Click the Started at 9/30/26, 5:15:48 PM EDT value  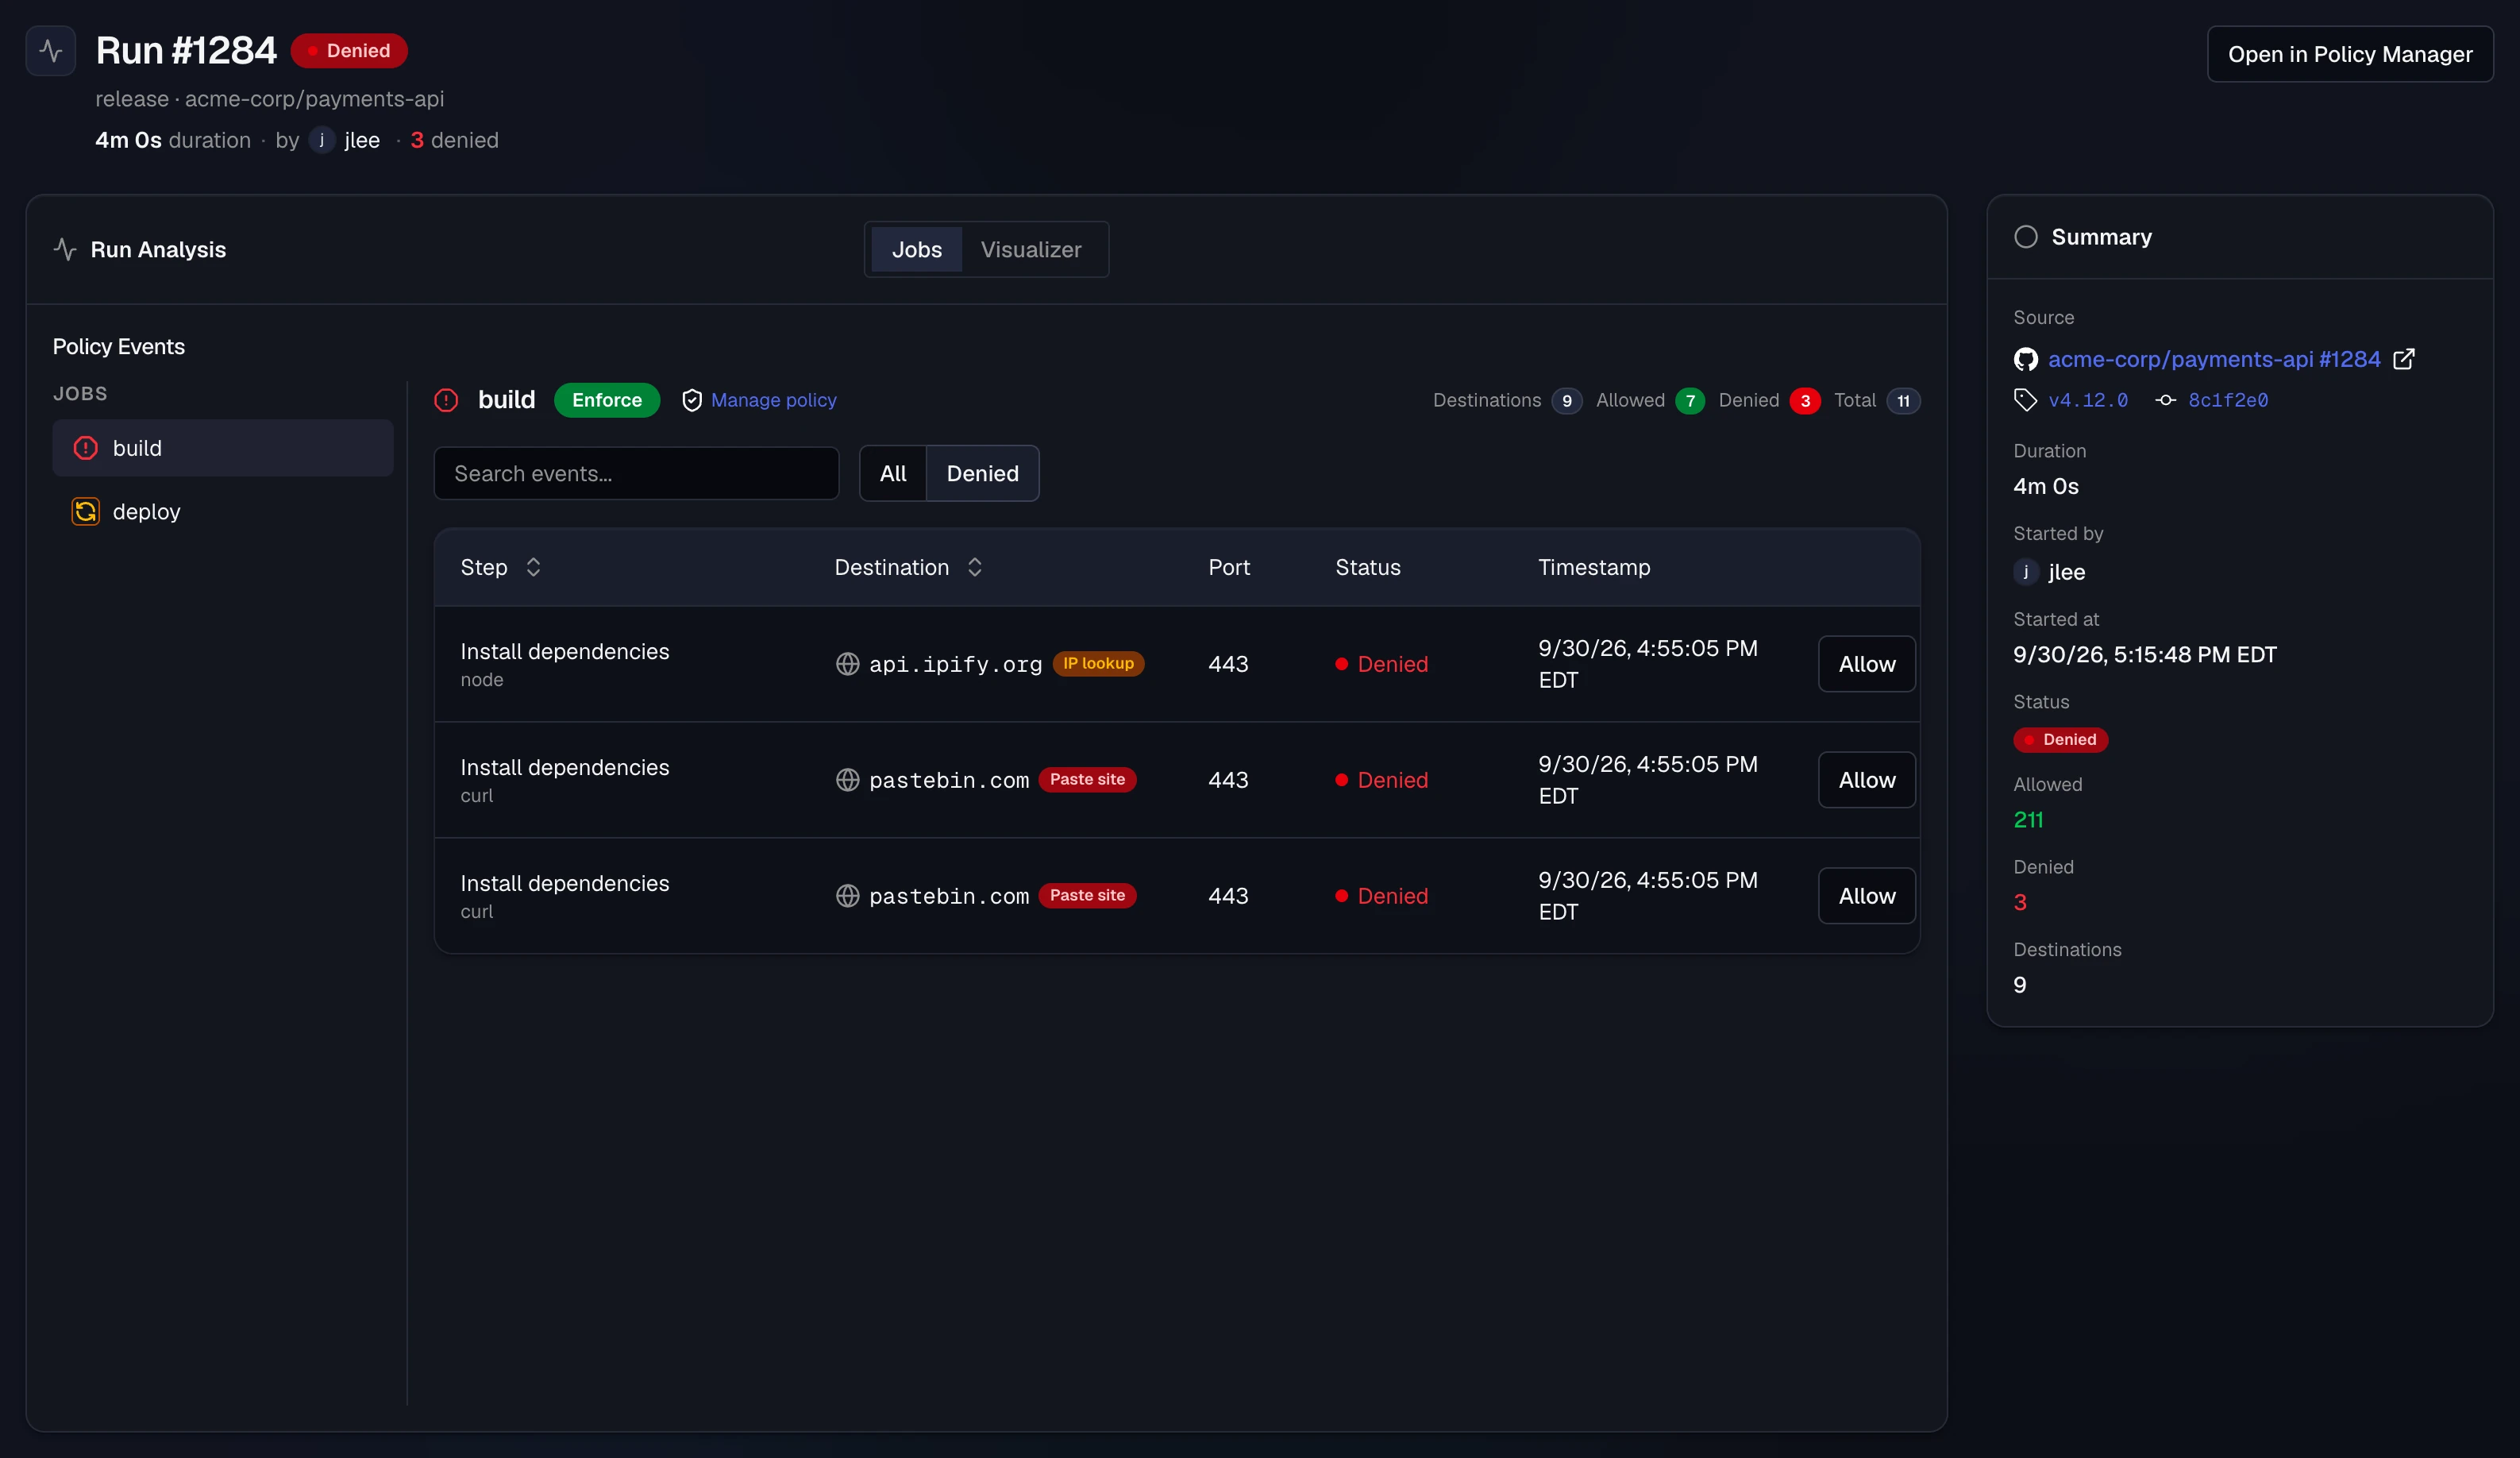(2144, 654)
